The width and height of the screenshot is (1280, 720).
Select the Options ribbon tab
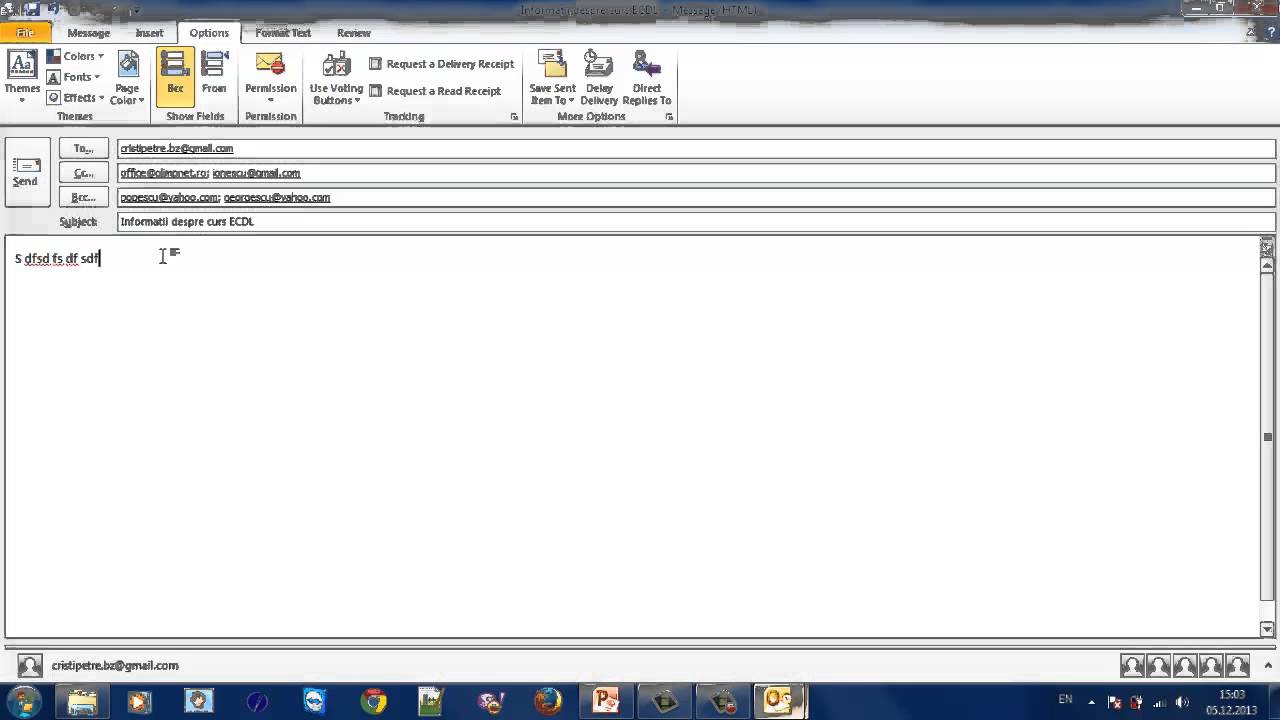coord(209,33)
